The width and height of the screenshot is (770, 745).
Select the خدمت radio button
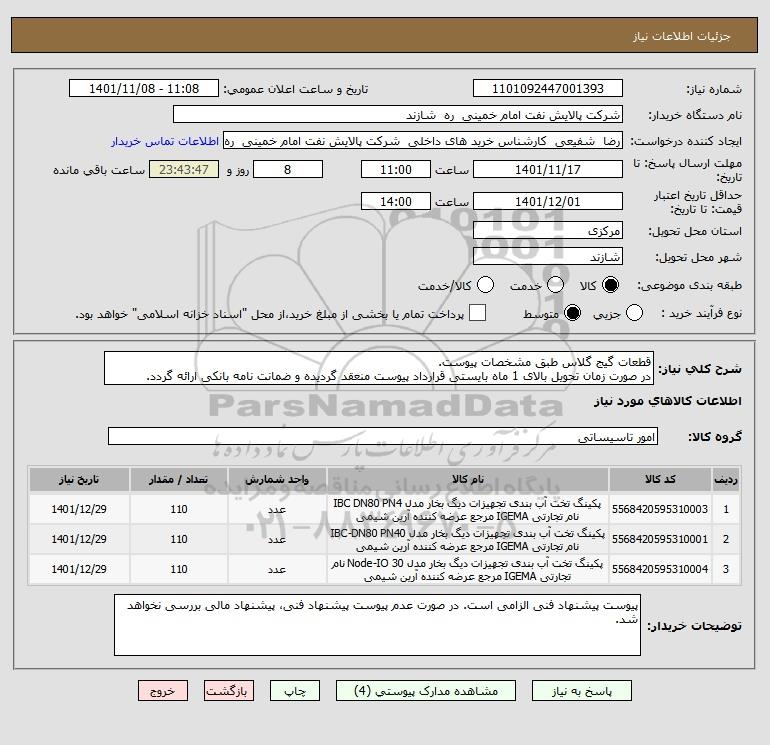pos(555,285)
